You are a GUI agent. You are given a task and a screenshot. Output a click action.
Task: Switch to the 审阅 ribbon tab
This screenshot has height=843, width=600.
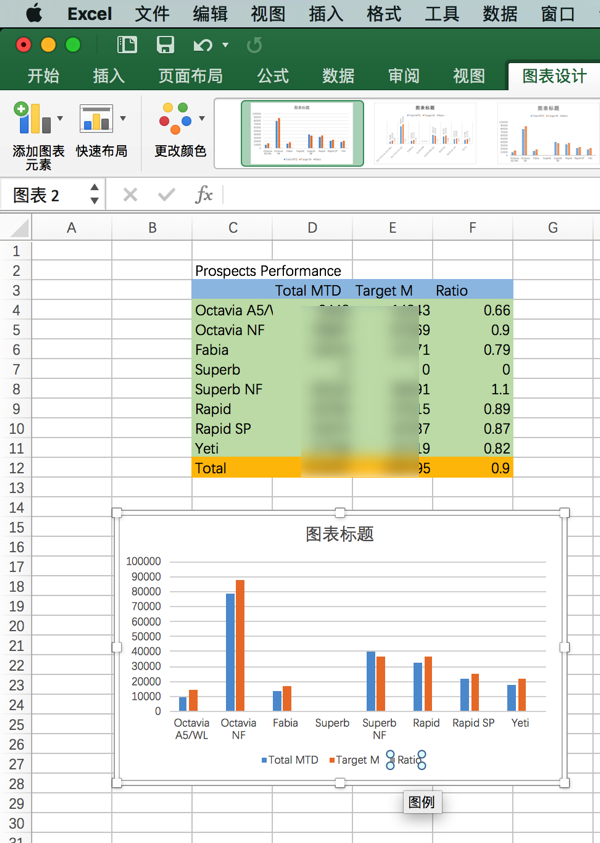404,76
